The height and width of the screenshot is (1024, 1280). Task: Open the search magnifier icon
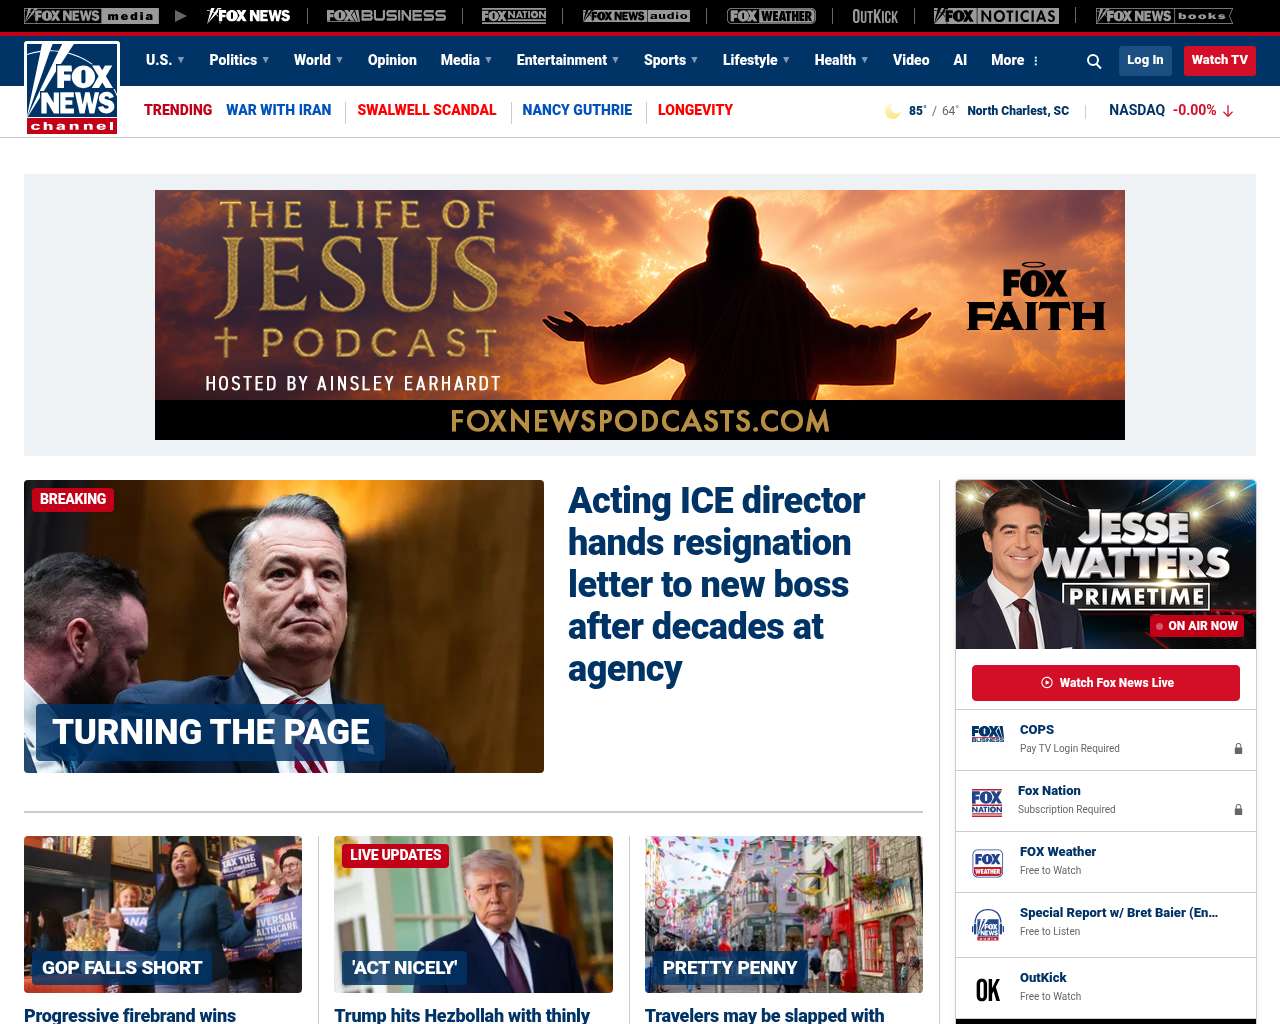point(1094,61)
